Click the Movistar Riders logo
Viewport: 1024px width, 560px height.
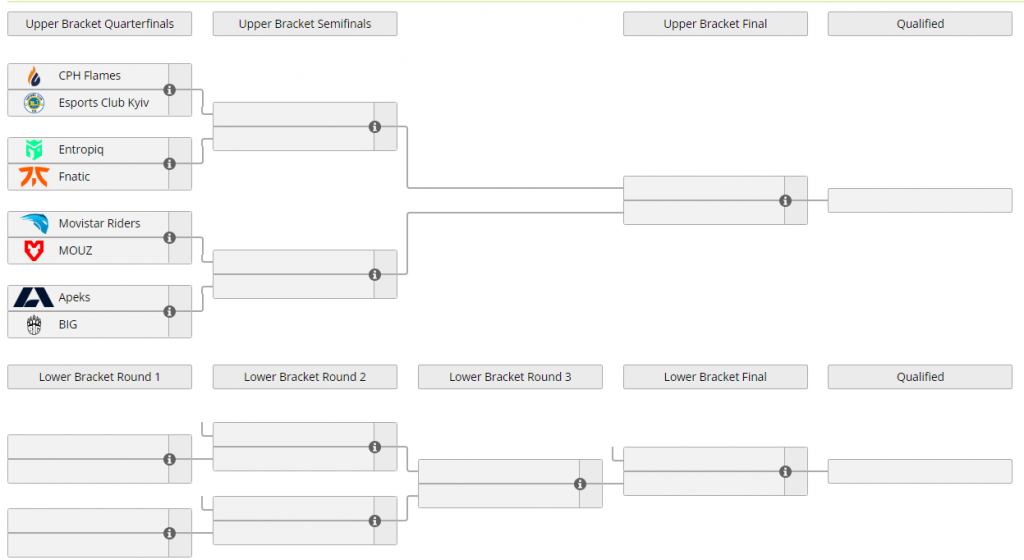coord(34,224)
